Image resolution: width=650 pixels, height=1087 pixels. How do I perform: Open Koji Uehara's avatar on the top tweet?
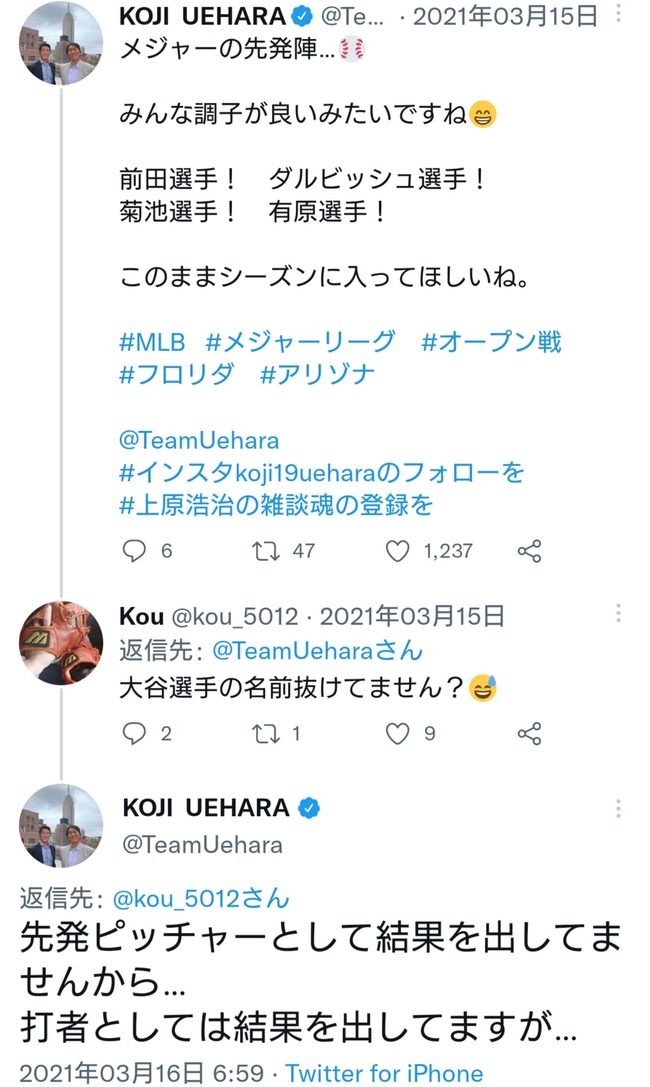click(61, 43)
